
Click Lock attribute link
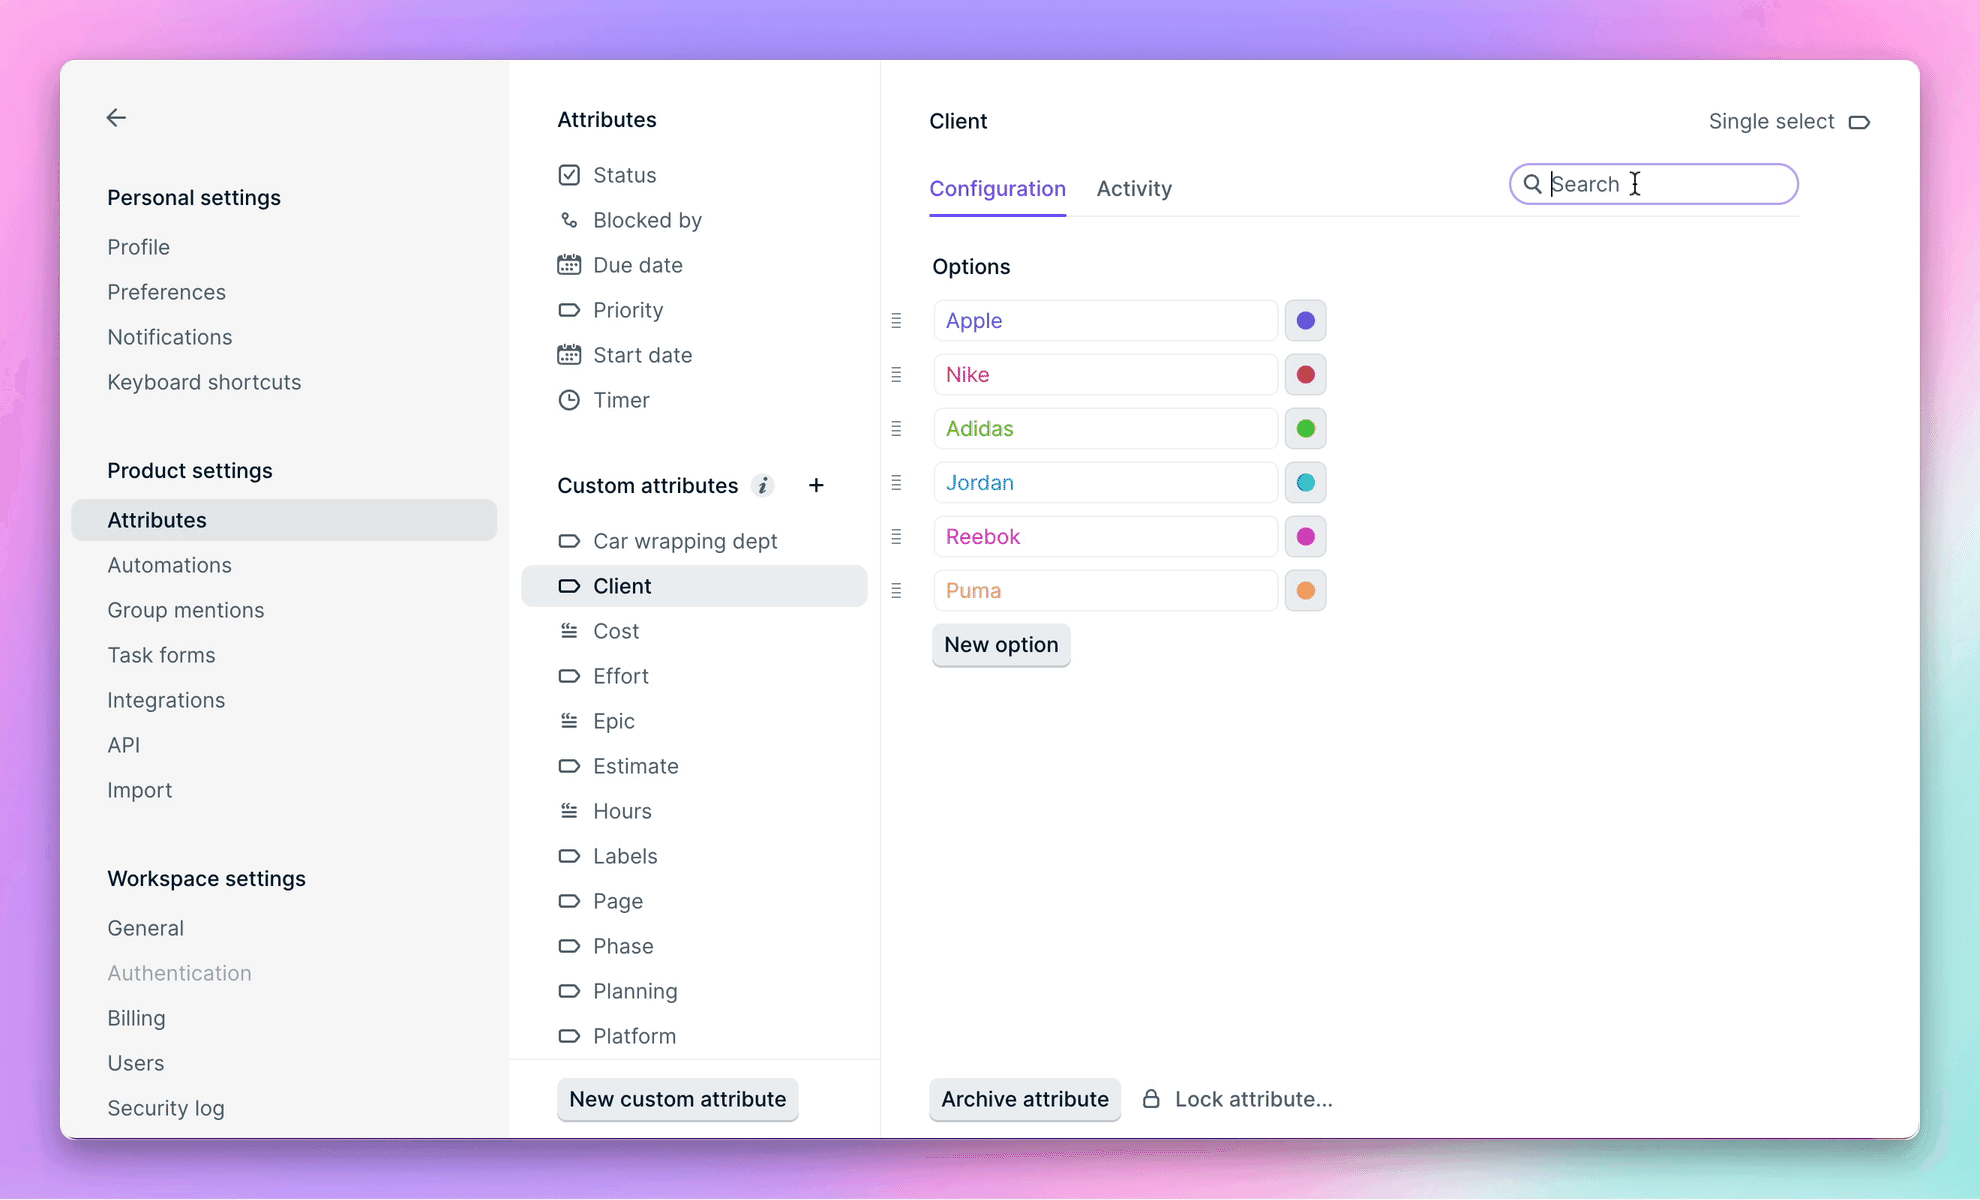point(1254,1099)
